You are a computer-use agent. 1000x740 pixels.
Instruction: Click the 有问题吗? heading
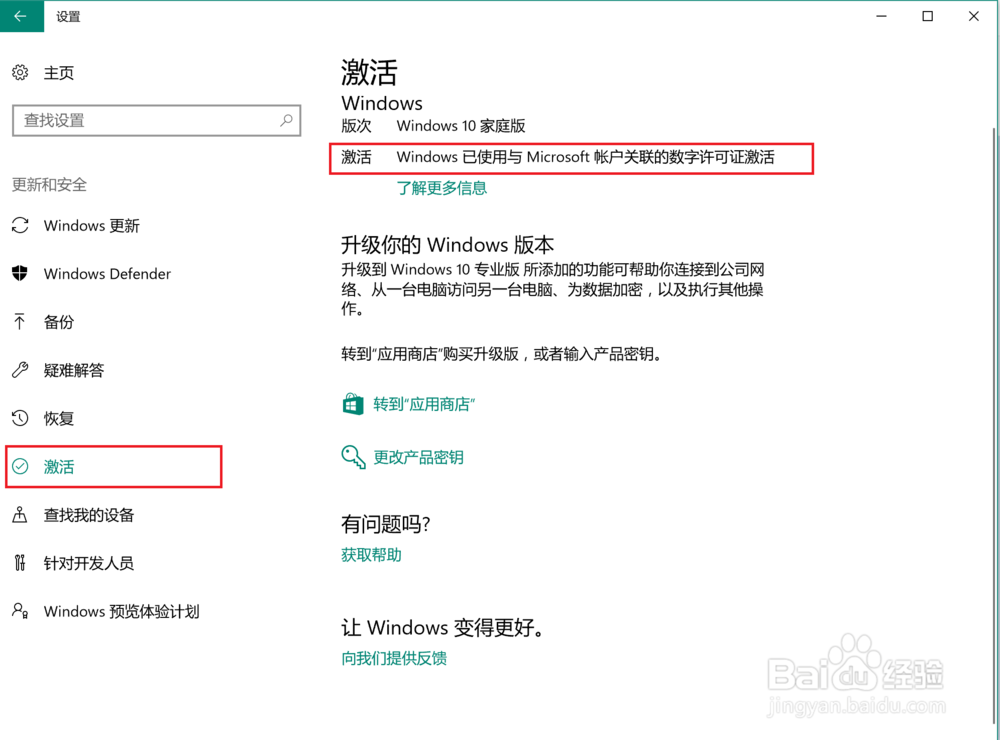point(386,524)
